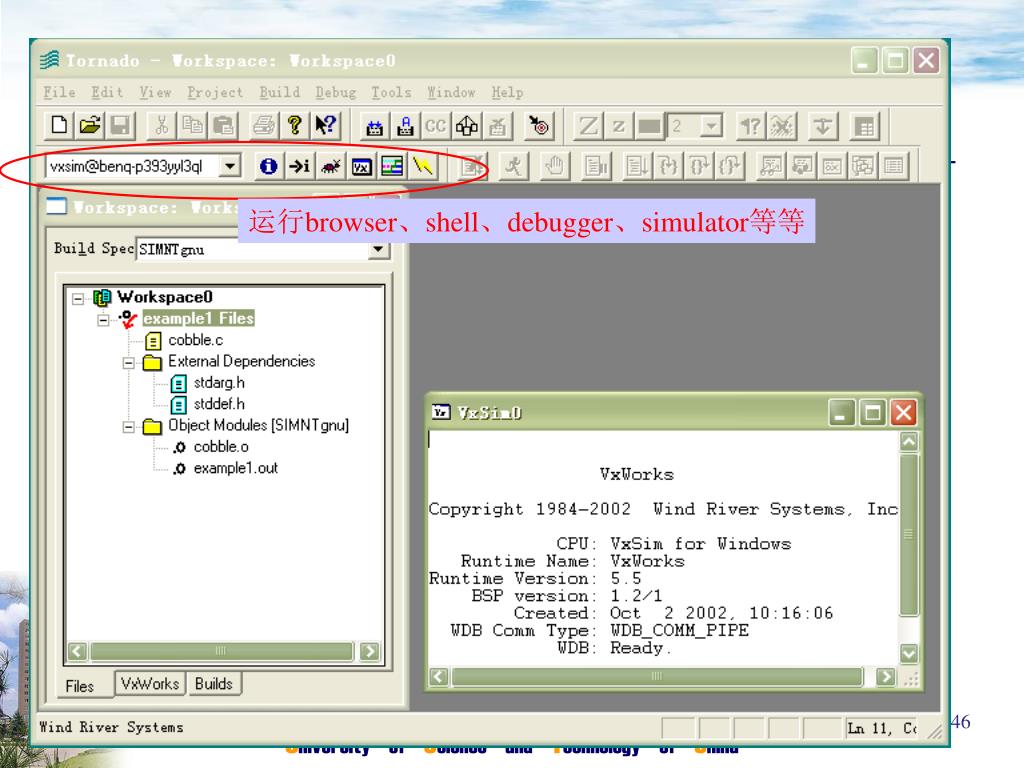Click the update dependencies boxes icon
The height and width of the screenshot is (768, 1024).
(x=466, y=126)
